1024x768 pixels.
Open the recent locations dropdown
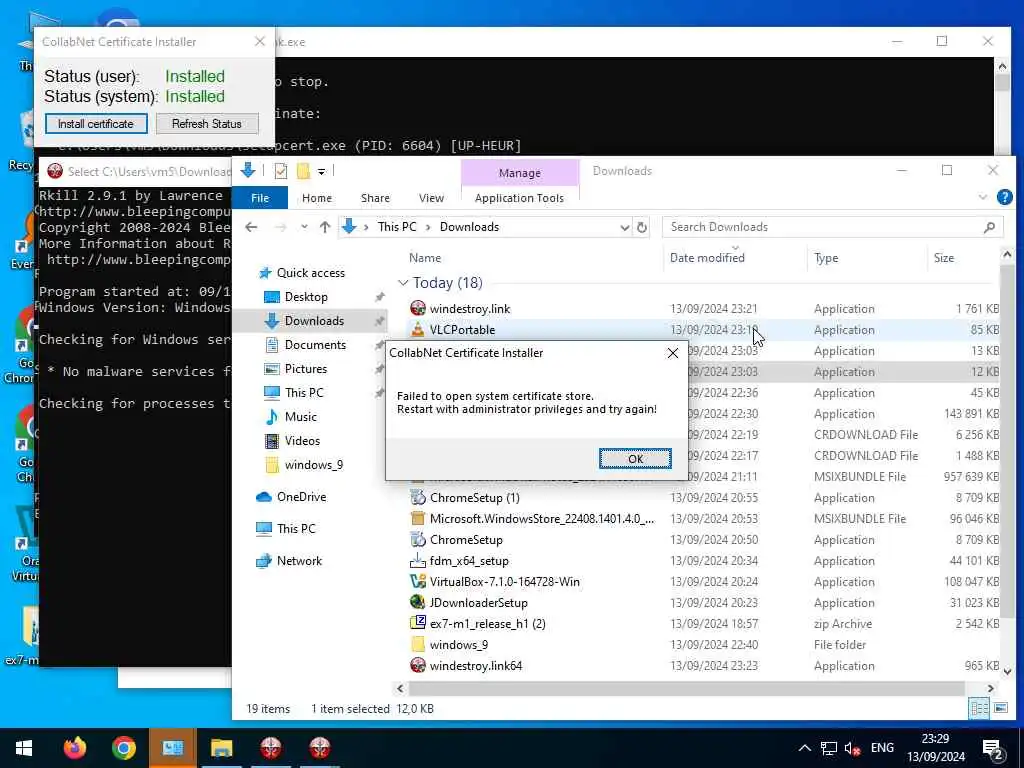[x=304, y=227]
